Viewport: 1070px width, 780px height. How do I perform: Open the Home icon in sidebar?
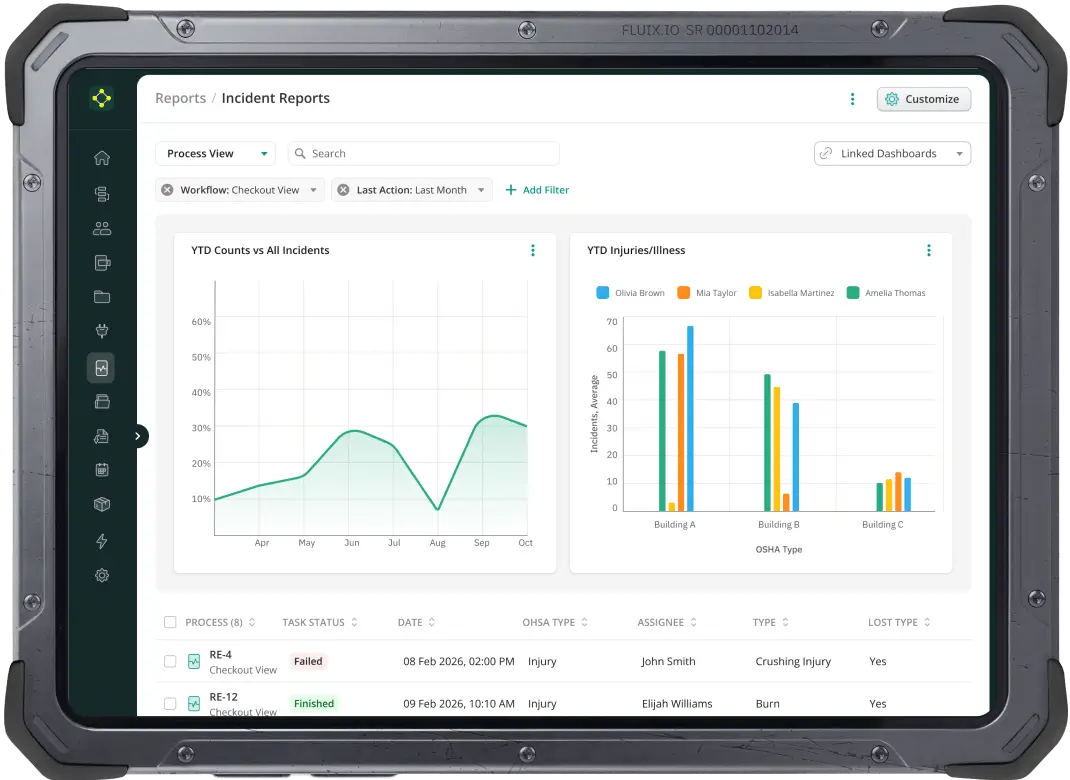[x=101, y=158]
